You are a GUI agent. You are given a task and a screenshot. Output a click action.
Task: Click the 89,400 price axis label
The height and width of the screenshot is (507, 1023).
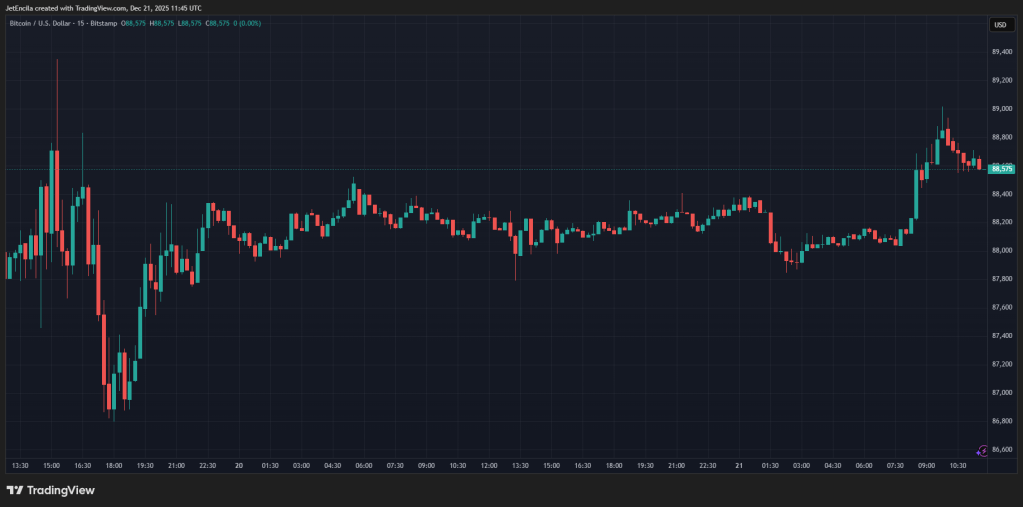click(1001, 52)
